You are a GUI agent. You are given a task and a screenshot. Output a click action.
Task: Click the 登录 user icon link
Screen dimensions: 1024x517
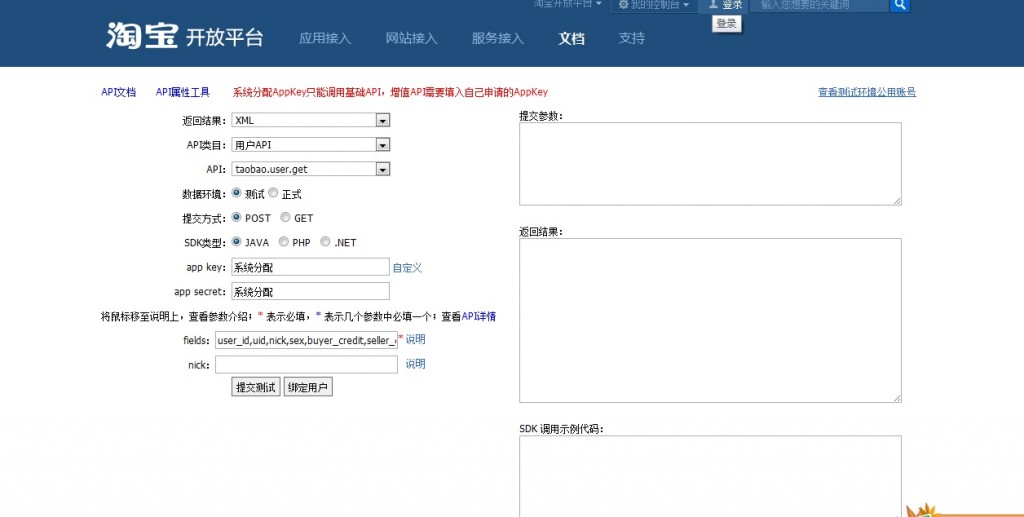pos(725,5)
